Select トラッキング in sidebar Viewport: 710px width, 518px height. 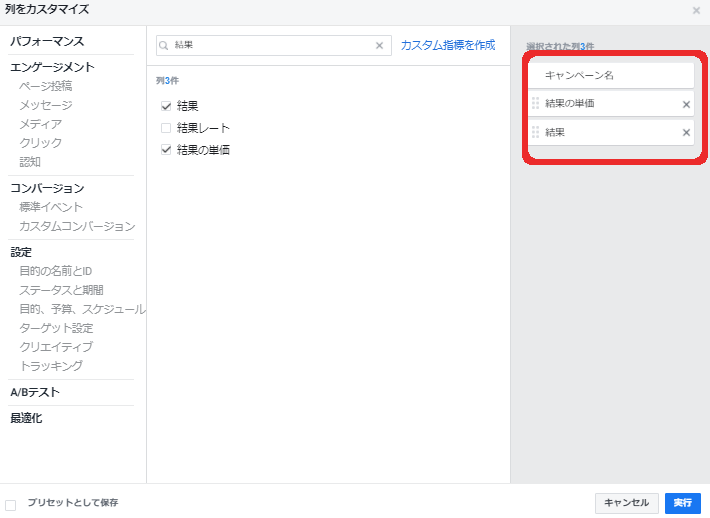(x=51, y=366)
